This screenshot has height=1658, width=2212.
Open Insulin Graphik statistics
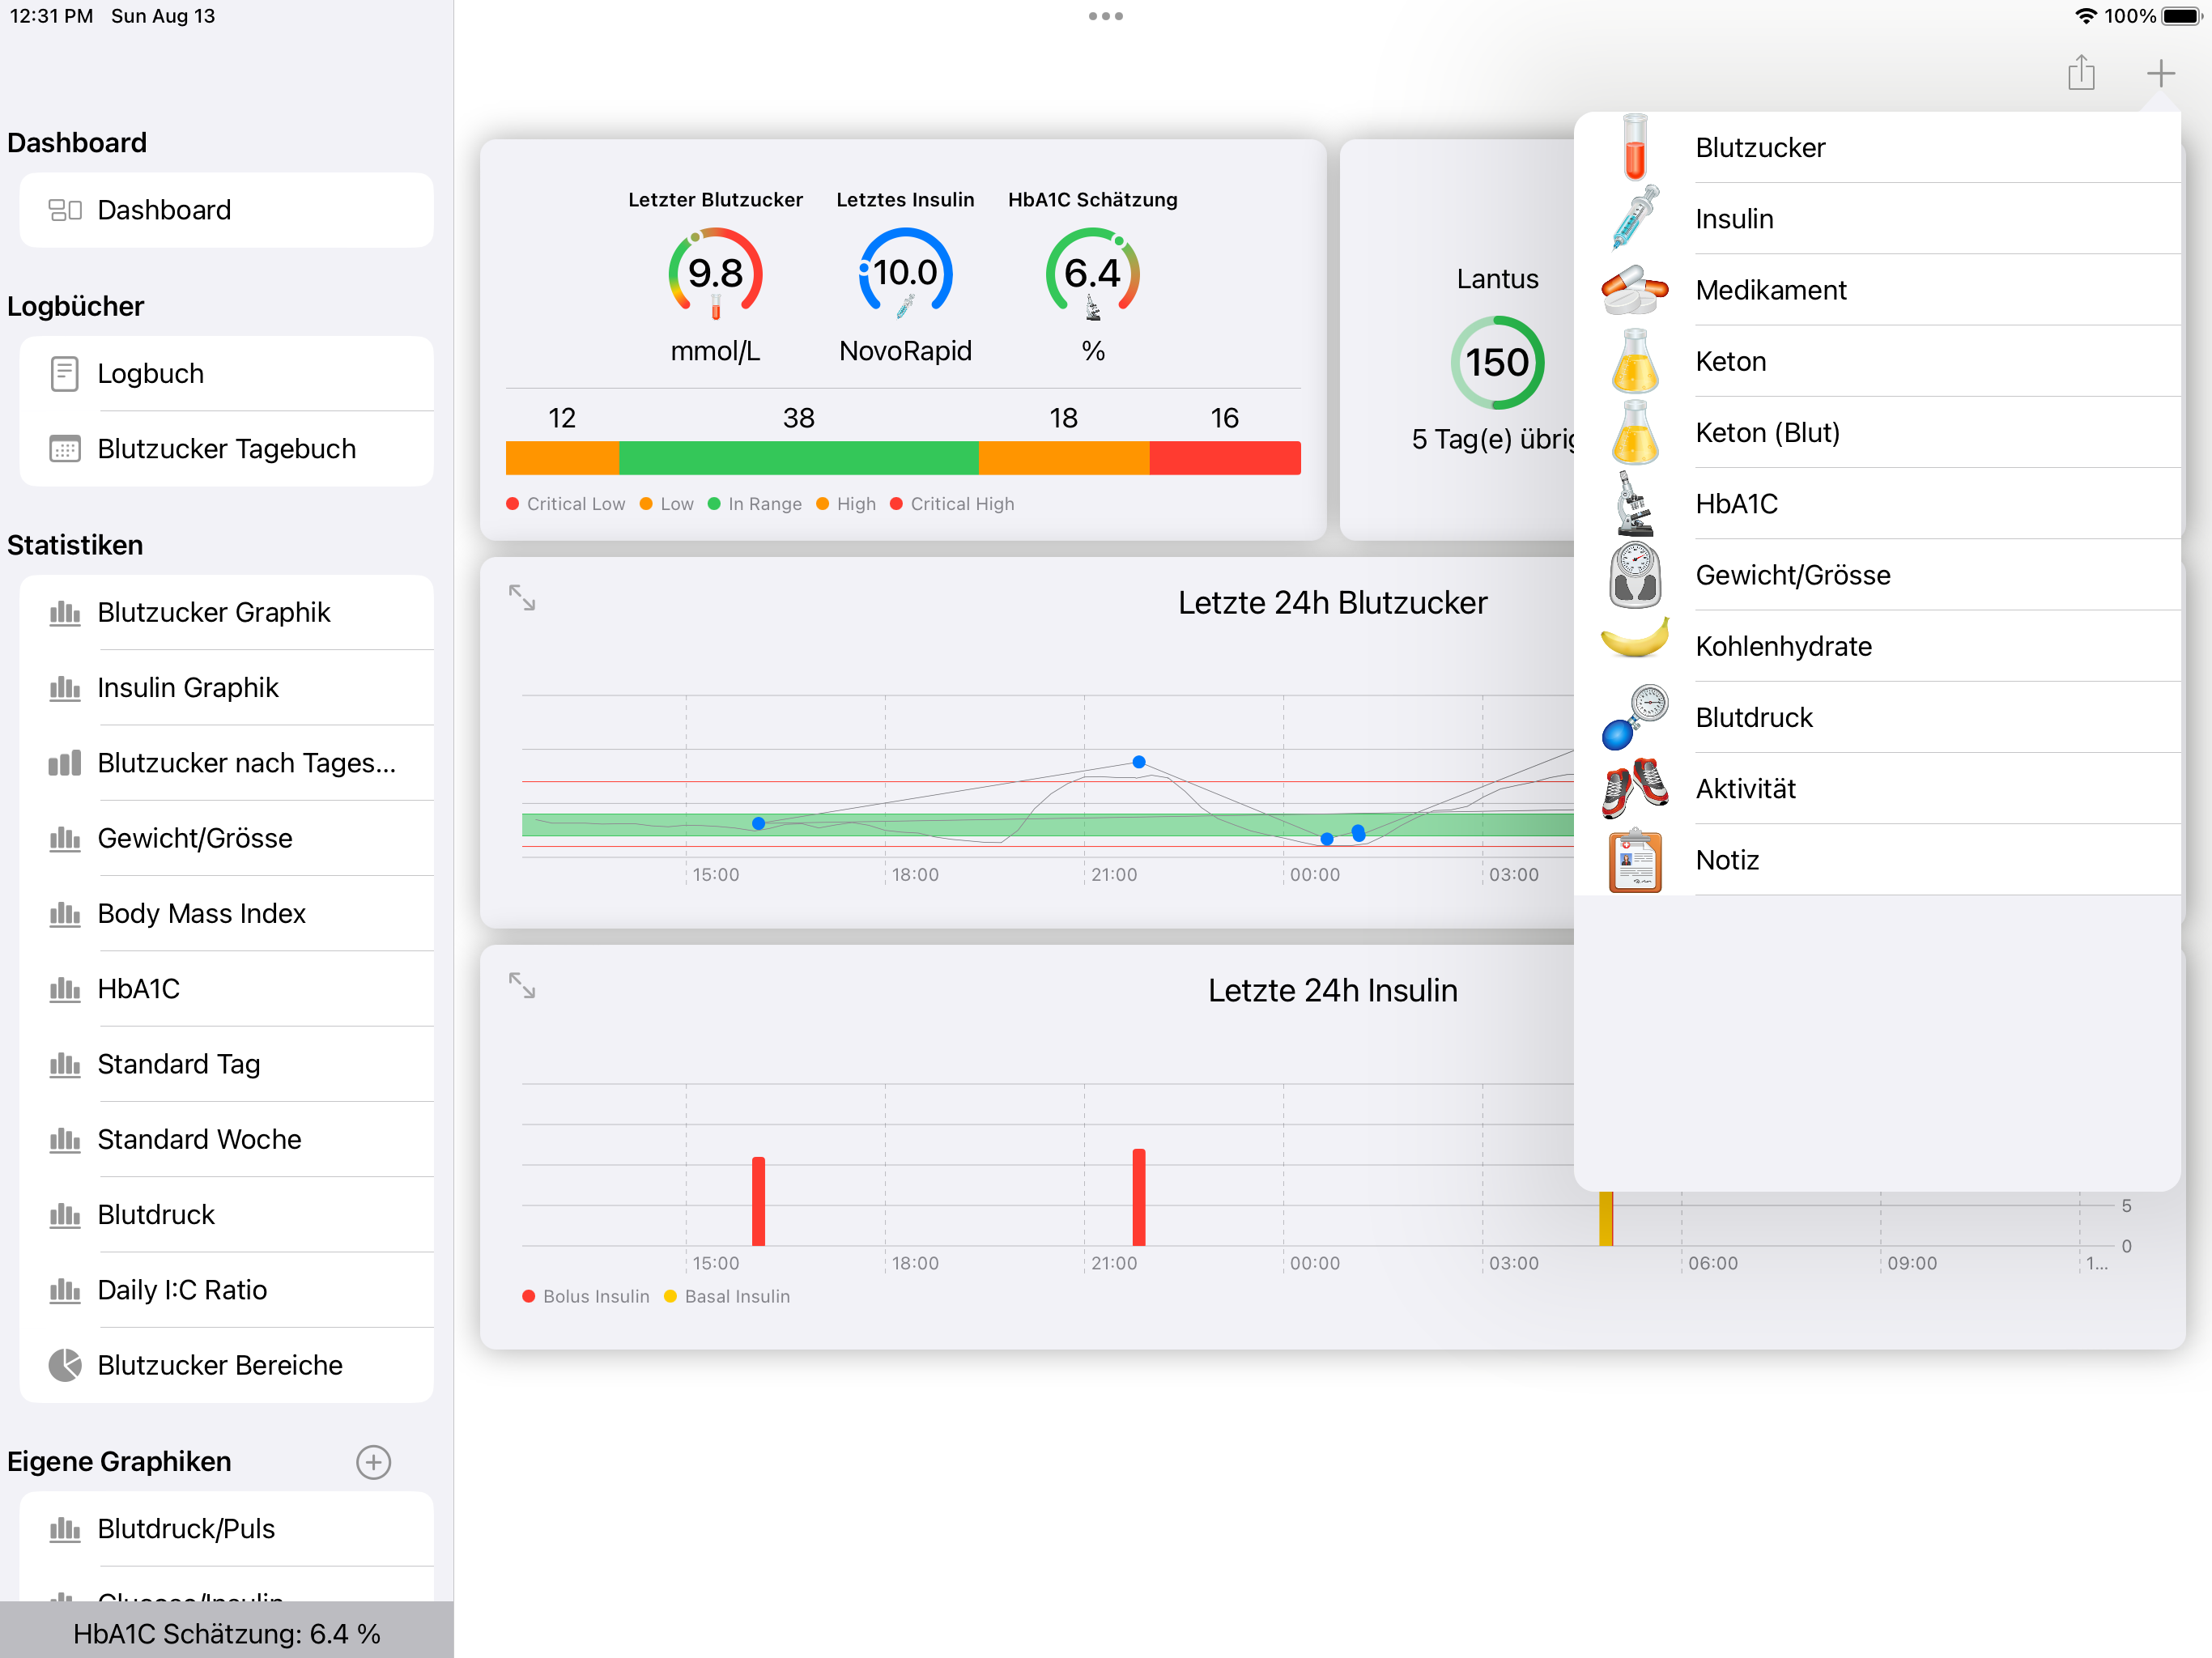(227, 688)
